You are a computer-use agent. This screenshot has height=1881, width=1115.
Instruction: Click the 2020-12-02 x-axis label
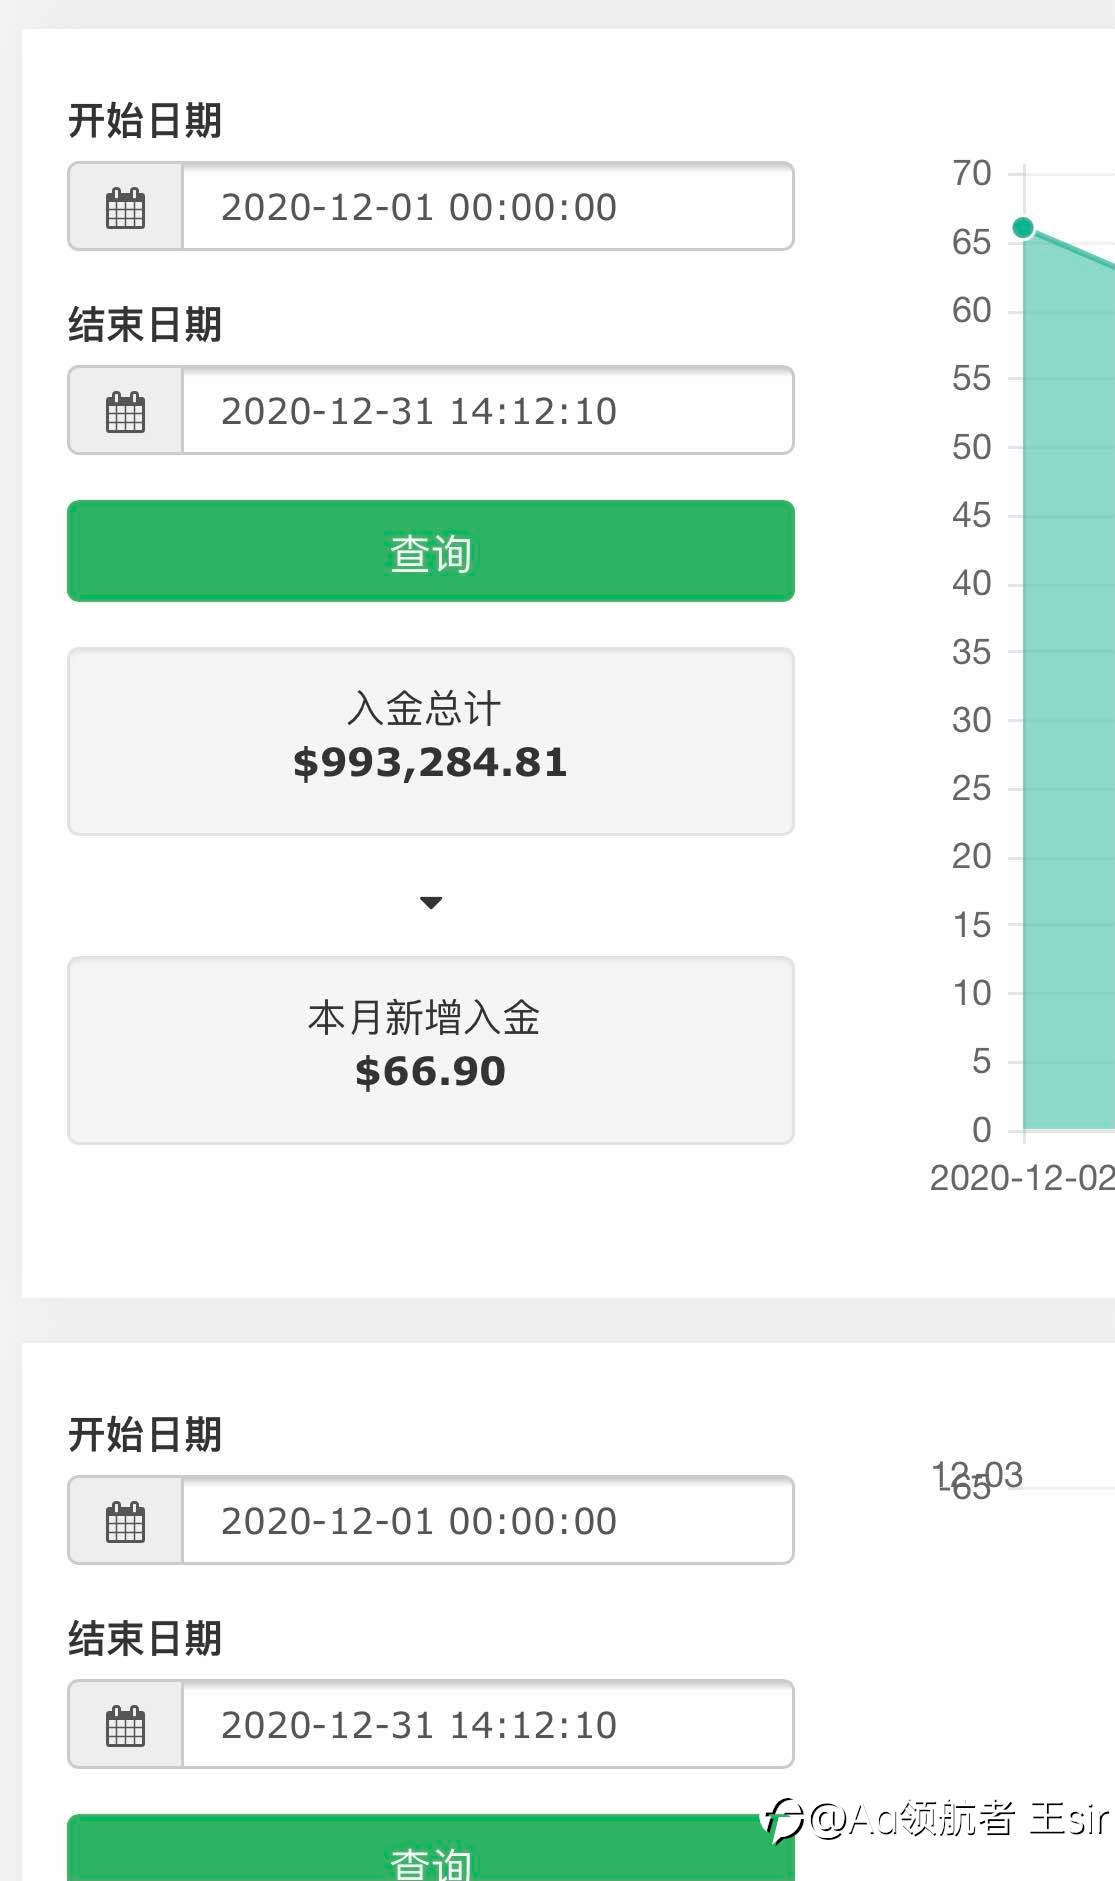point(1022,1178)
